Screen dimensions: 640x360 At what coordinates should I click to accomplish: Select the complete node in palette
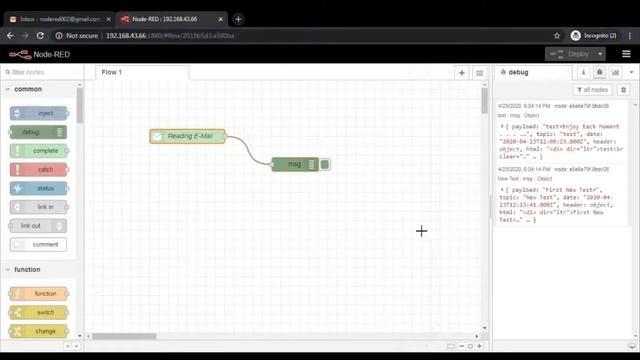(39, 151)
